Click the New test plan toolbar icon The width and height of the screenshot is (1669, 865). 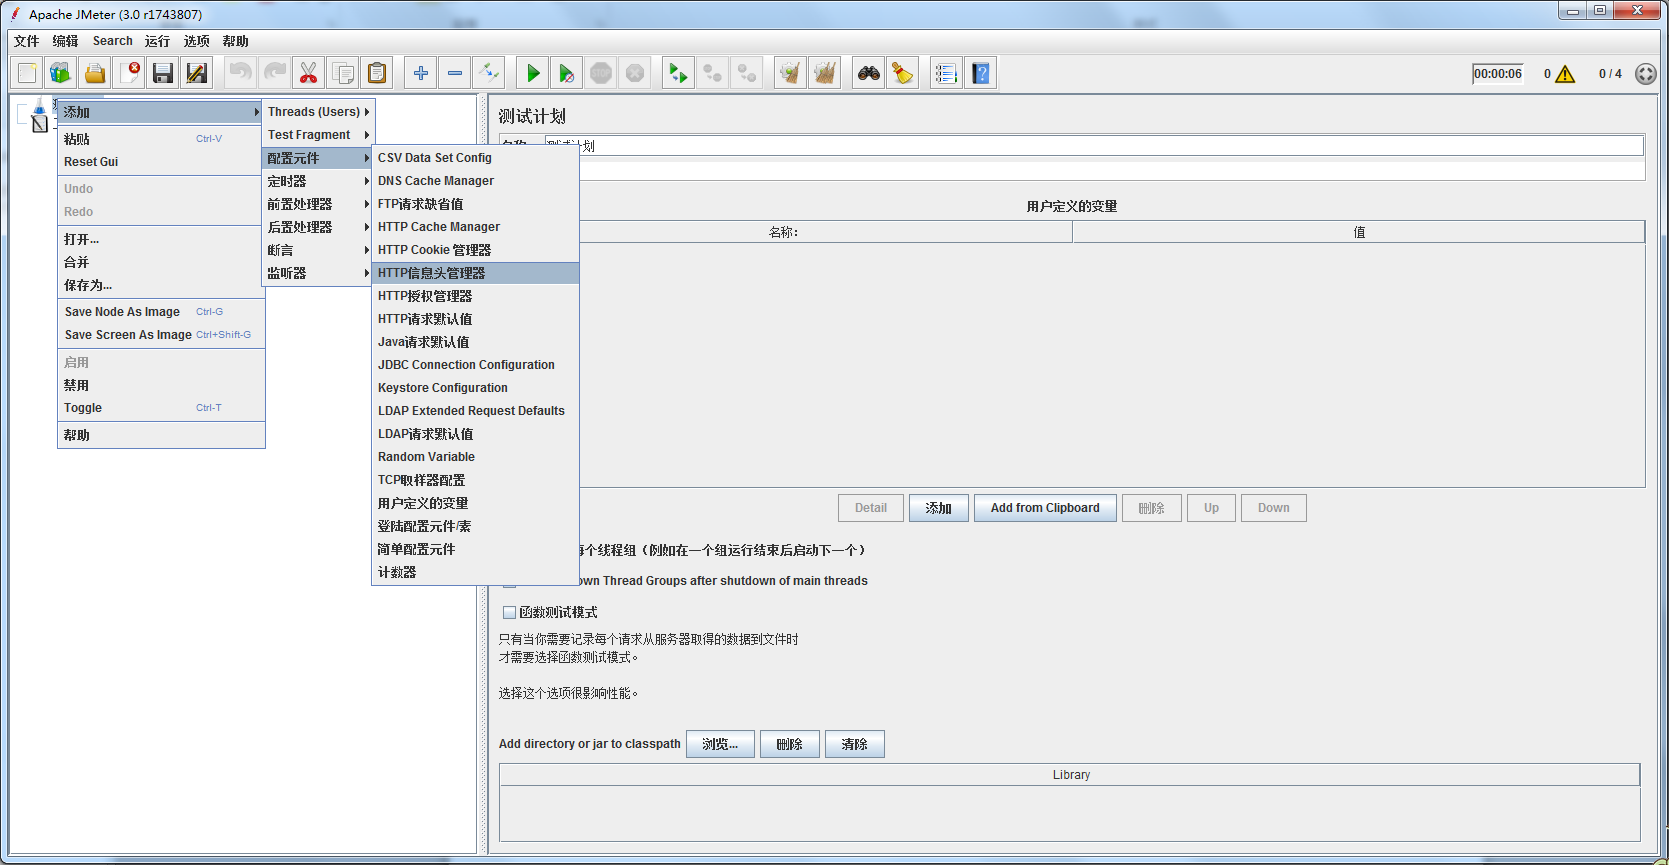pos(27,73)
